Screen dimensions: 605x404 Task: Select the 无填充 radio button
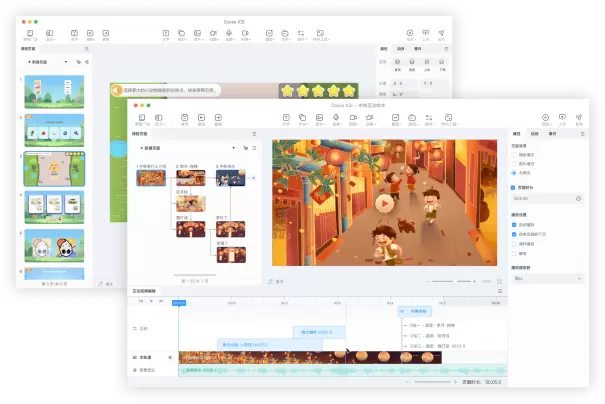[x=514, y=173]
